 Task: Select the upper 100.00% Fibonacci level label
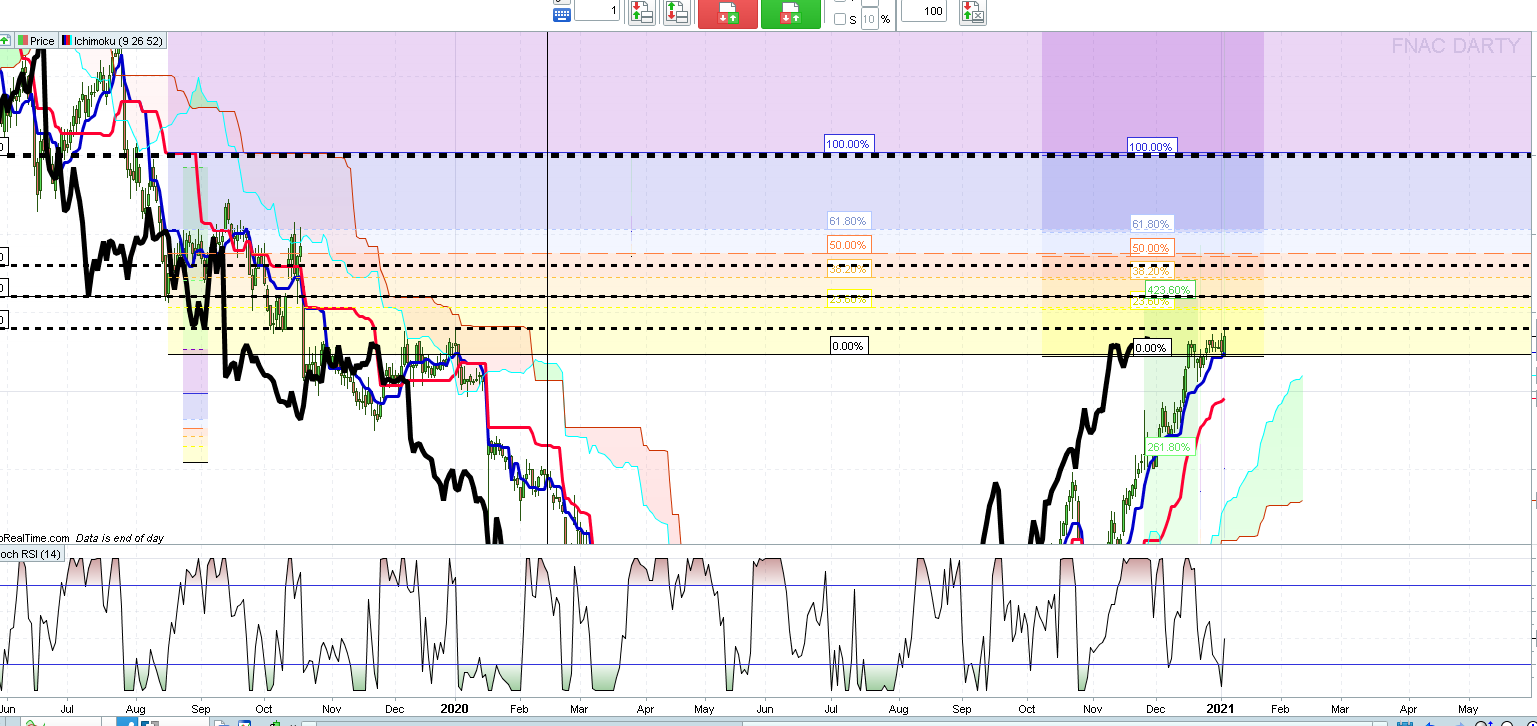[x=849, y=144]
